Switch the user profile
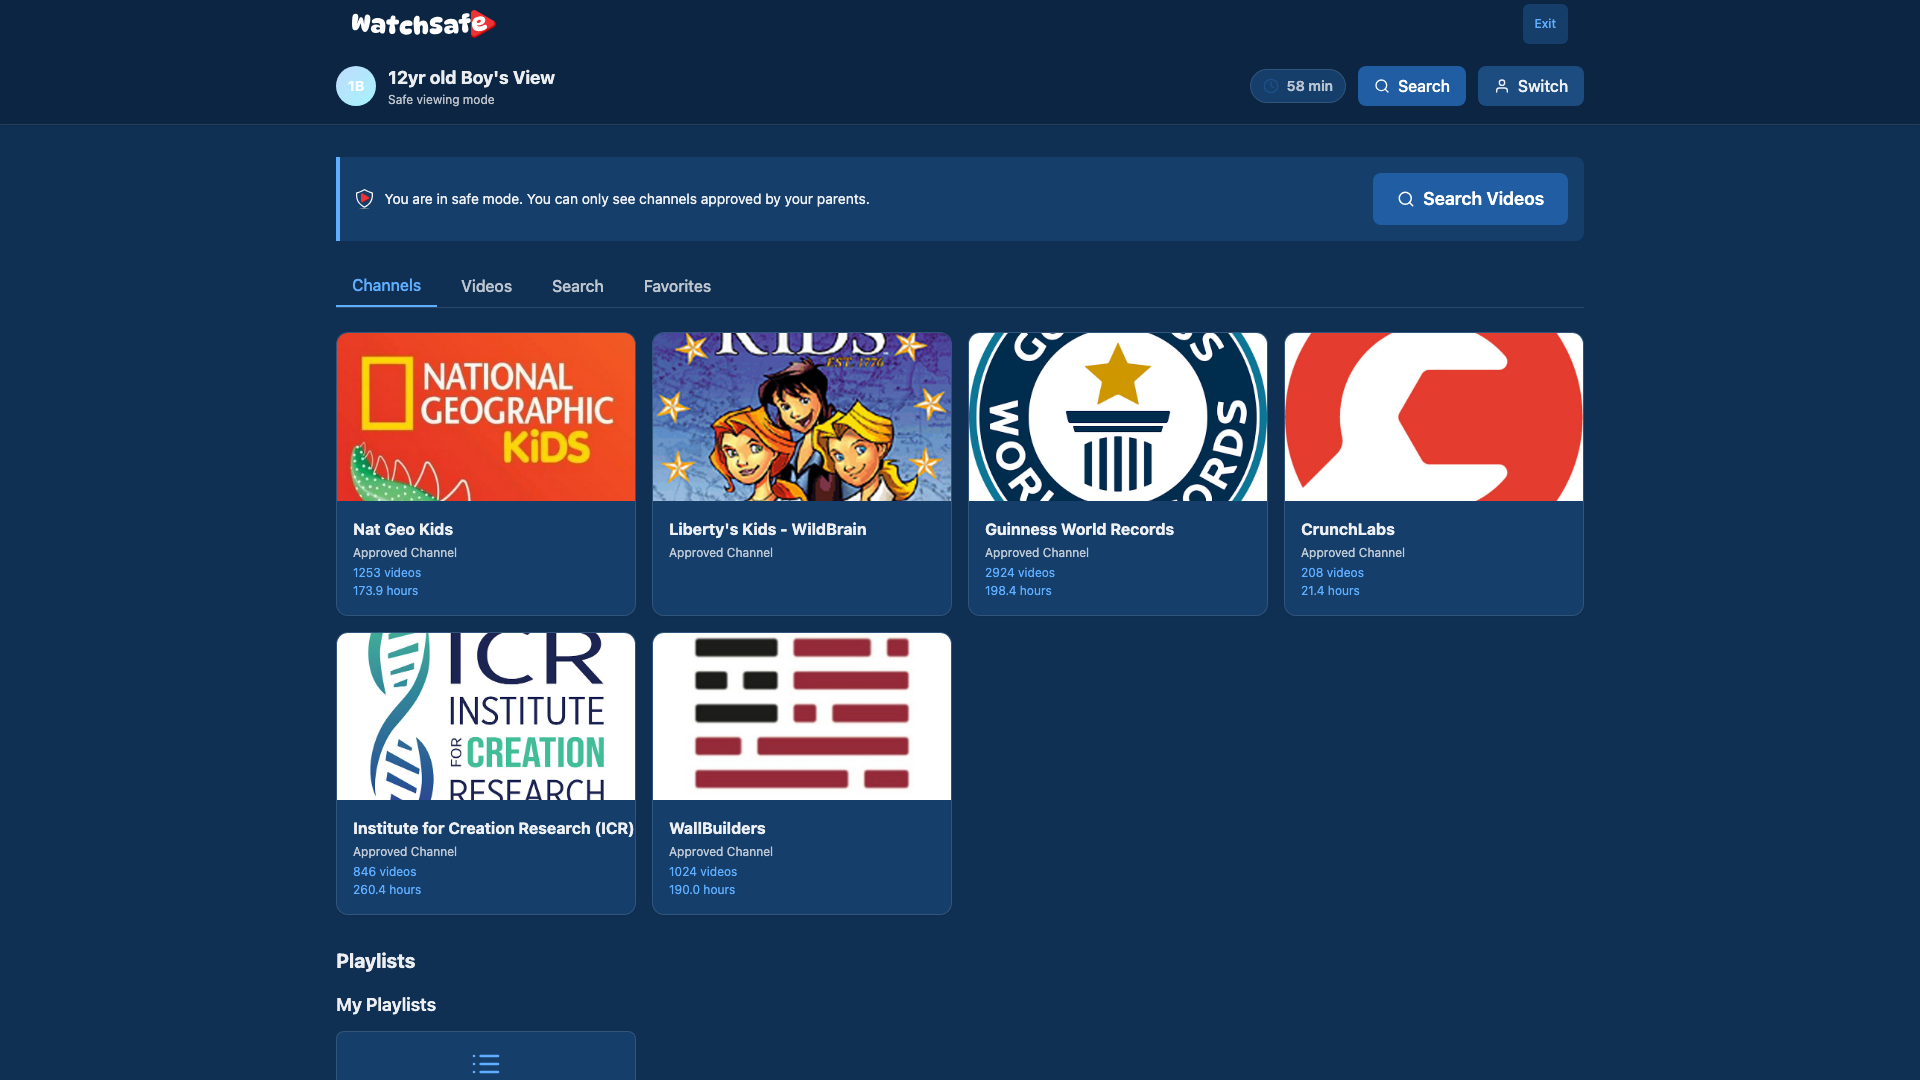 click(x=1531, y=86)
